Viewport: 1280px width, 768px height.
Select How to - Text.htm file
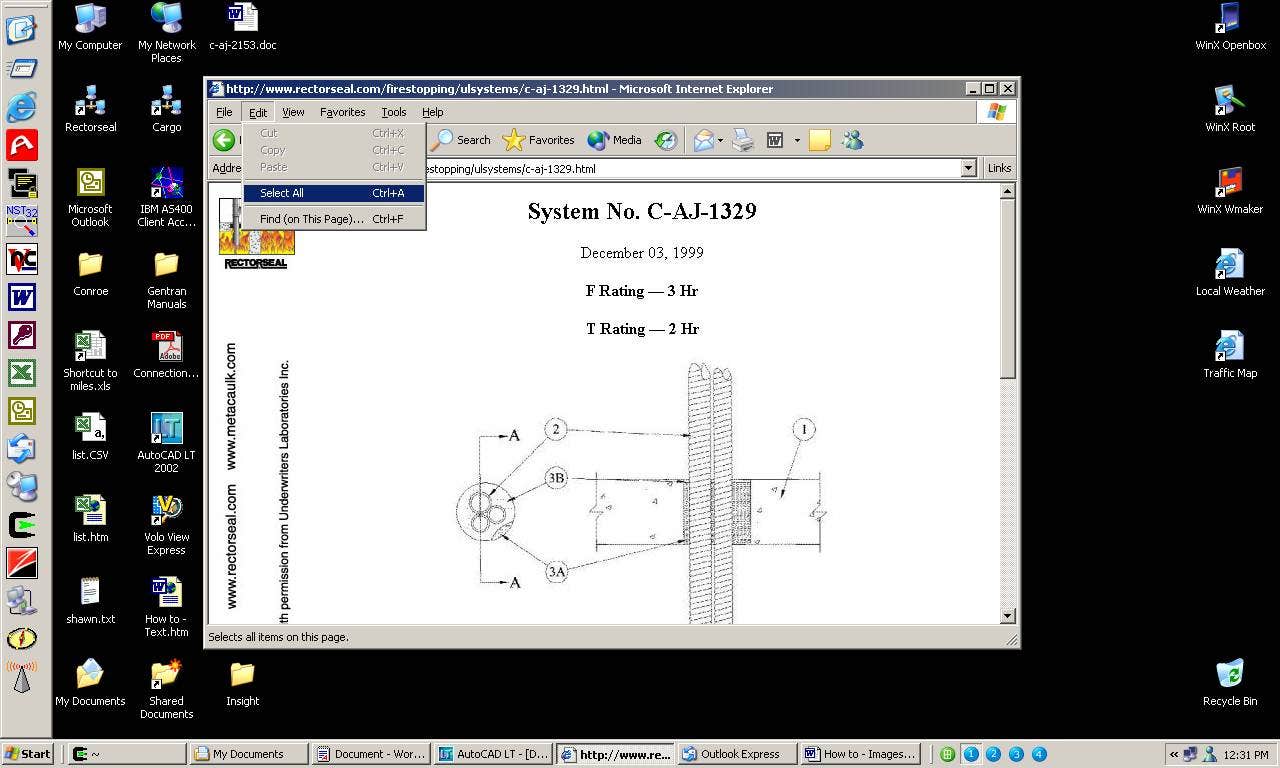pos(166,607)
